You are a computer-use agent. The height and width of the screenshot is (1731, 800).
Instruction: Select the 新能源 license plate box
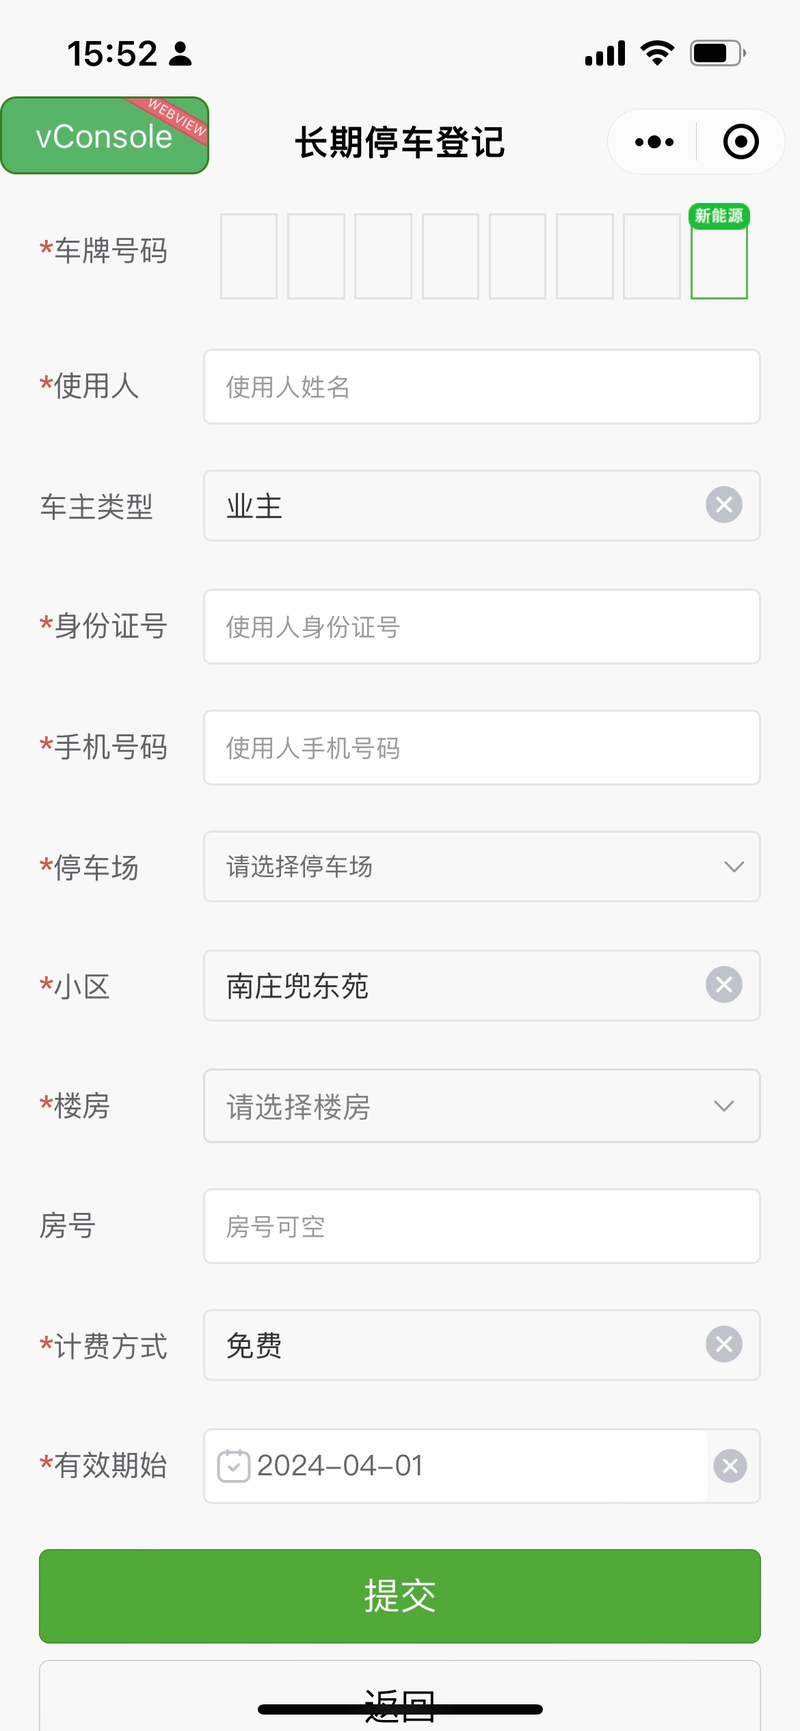click(x=719, y=262)
